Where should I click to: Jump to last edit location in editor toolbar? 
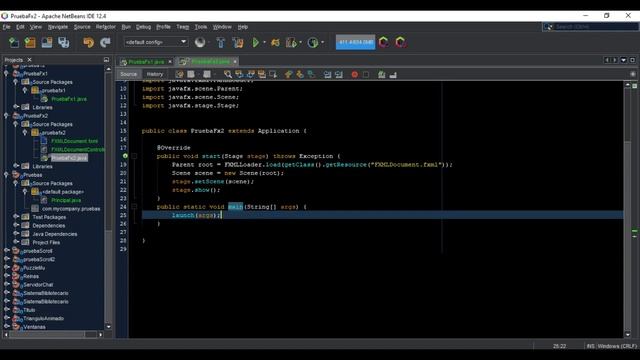(x=179, y=74)
